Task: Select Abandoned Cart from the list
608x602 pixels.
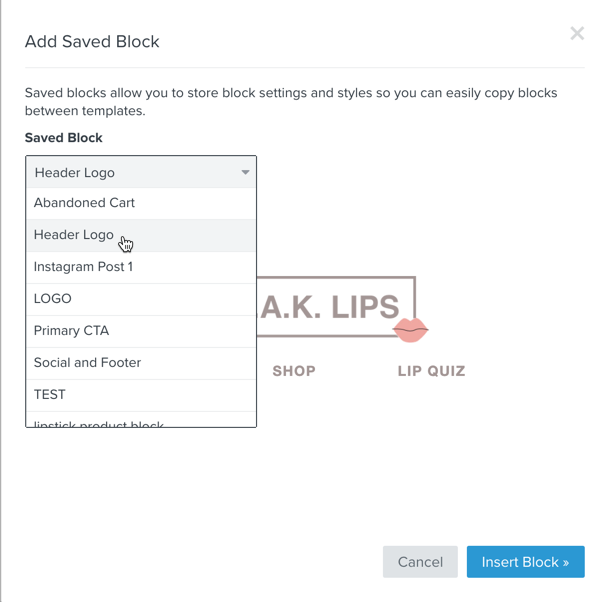Action: tap(141, 203)
